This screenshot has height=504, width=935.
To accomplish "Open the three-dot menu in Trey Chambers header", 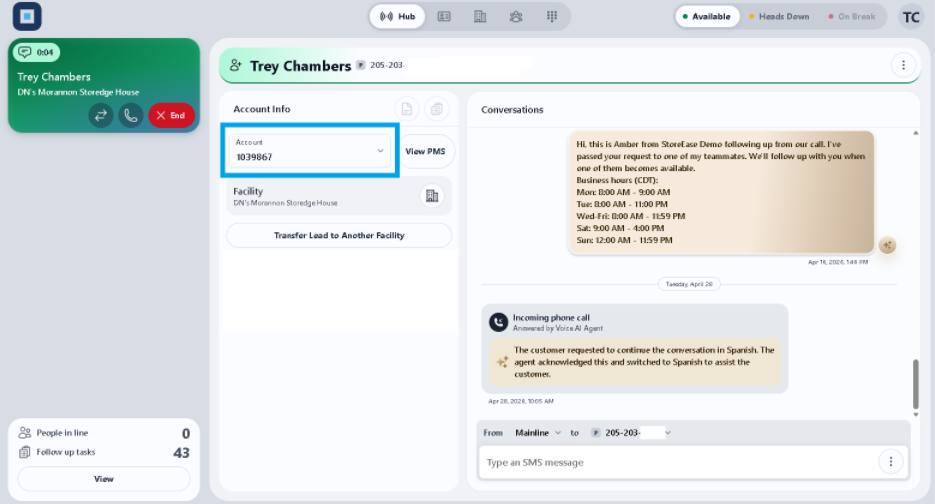I will [x=903, y=65].
